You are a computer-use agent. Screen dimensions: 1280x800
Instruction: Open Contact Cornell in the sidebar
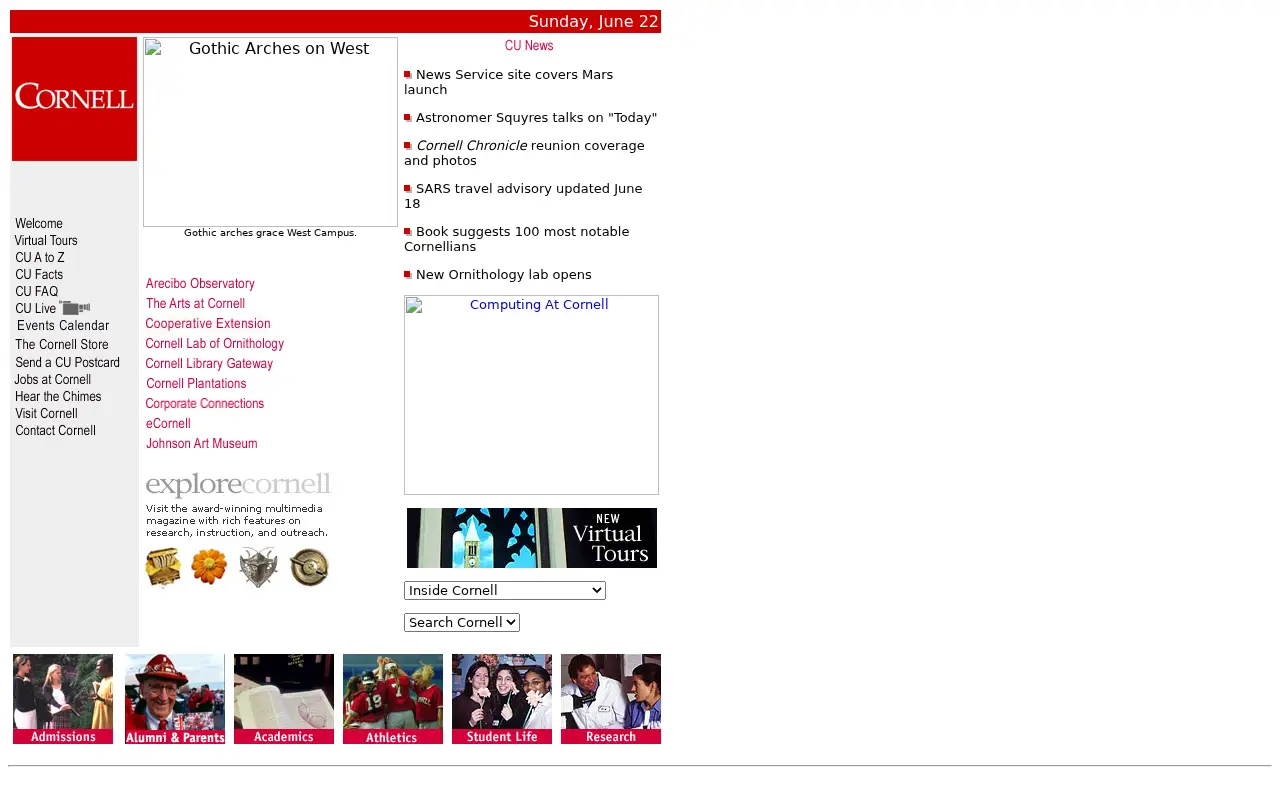pyautogui.click(x=55, y=431)
